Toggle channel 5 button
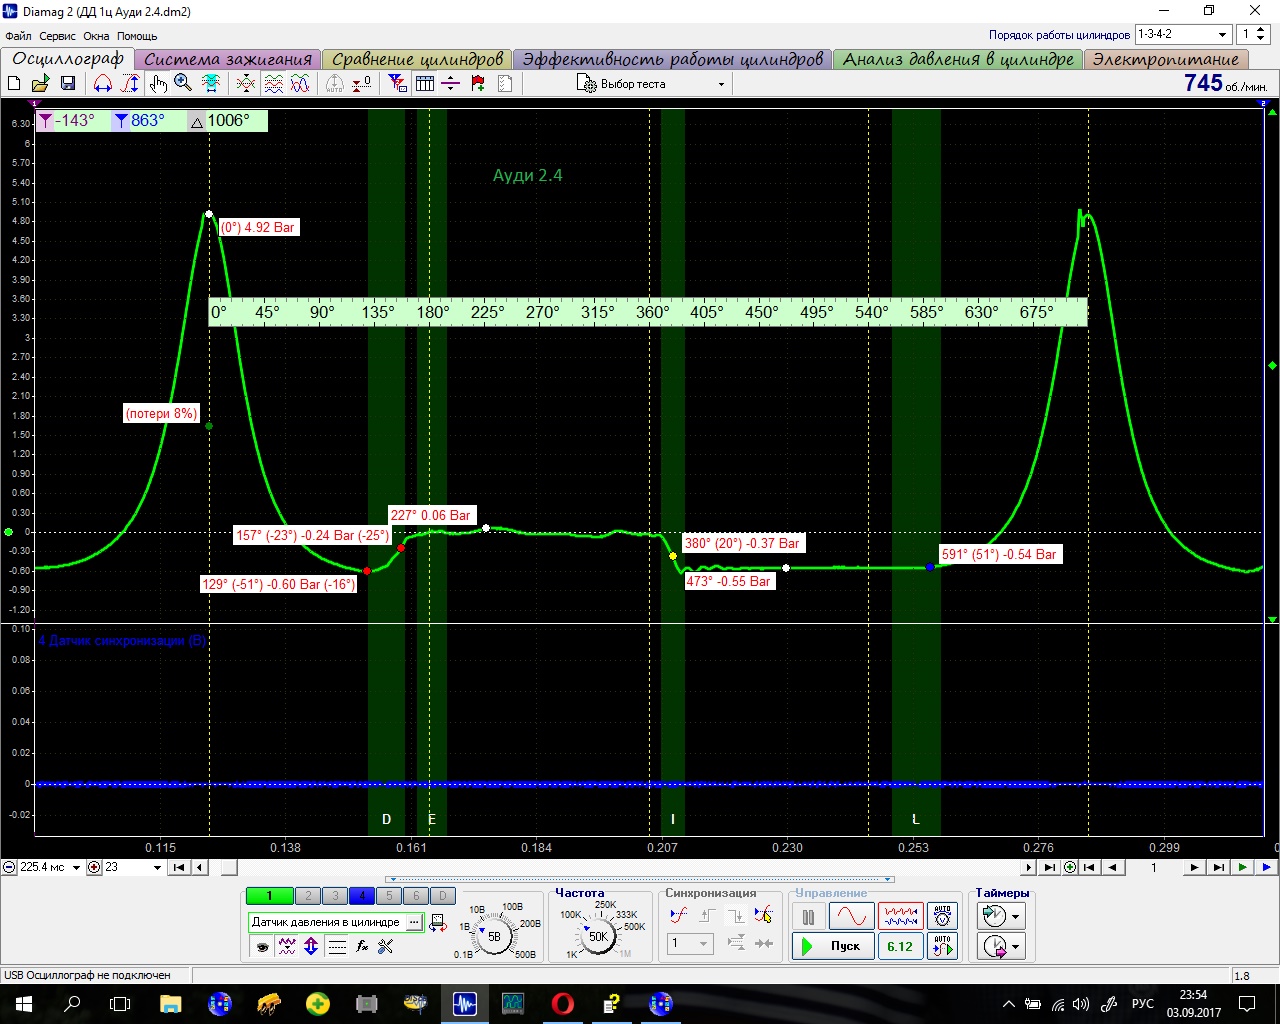This screenshot has height=1024, width=1280. (x=389, y=896)
